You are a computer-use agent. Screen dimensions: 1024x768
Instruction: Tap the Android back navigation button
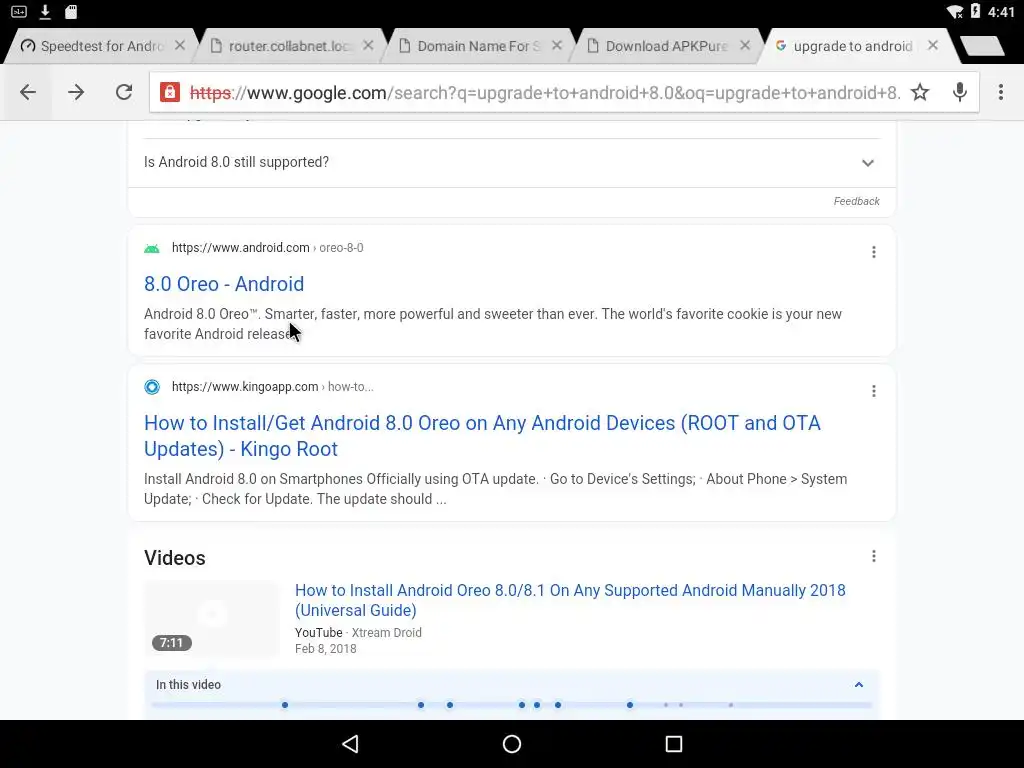point(351,744)
